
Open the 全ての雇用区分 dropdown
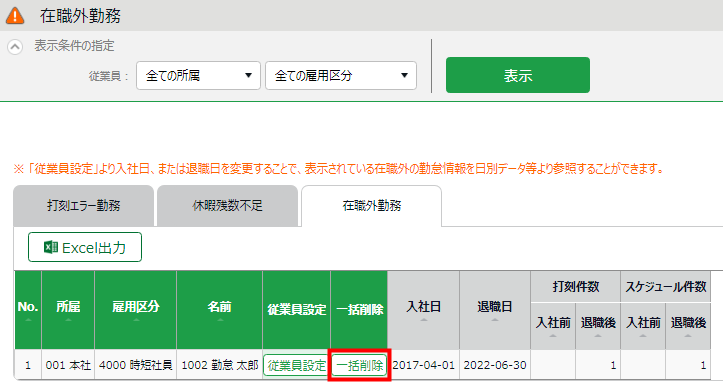coord(341,76)
